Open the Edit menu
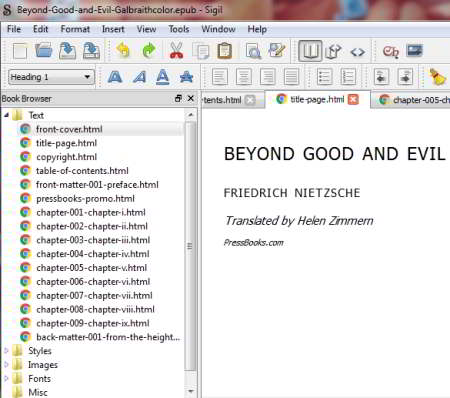 tap(41, 29)
